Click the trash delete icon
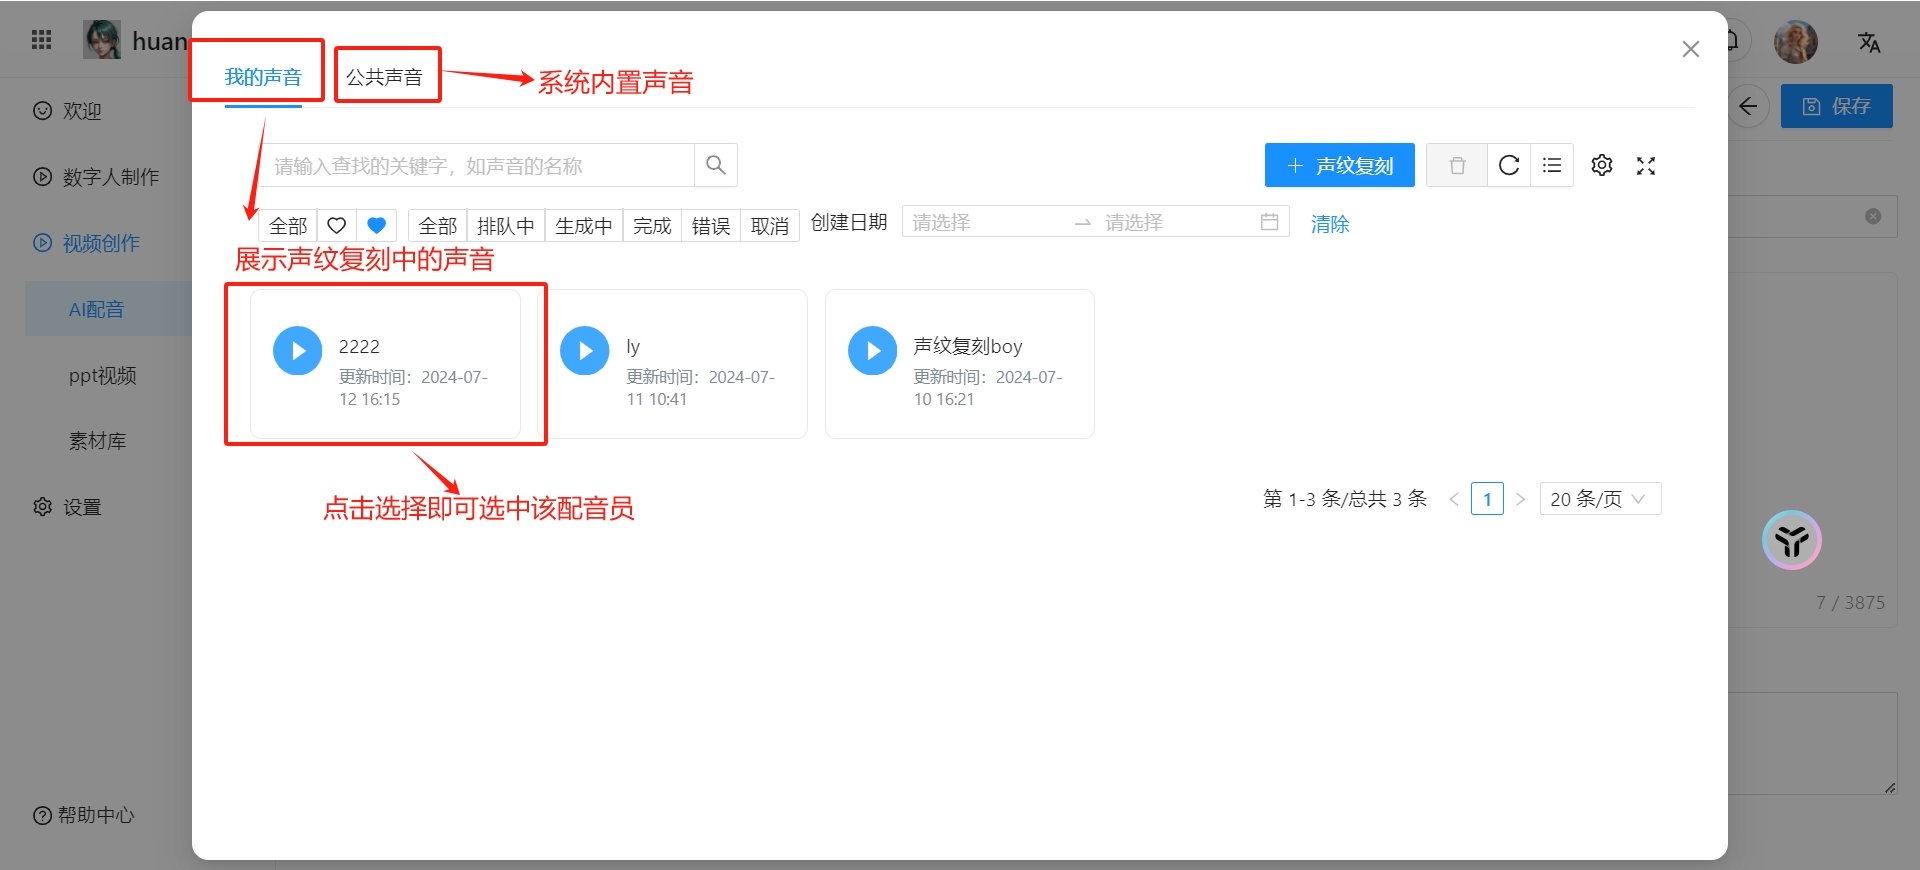1920x870 pixels. coord(1457,165)
